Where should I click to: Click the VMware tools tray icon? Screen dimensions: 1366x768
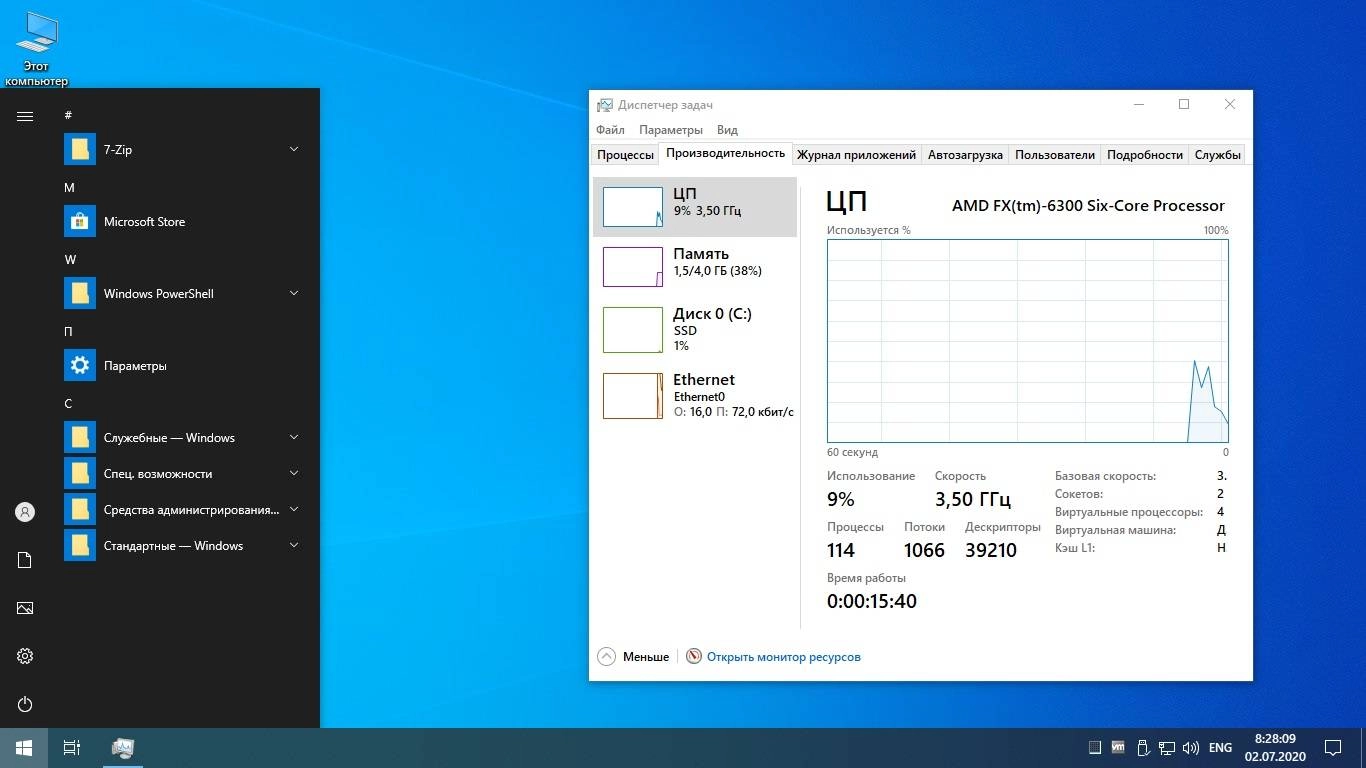(x=1118, y=747)
